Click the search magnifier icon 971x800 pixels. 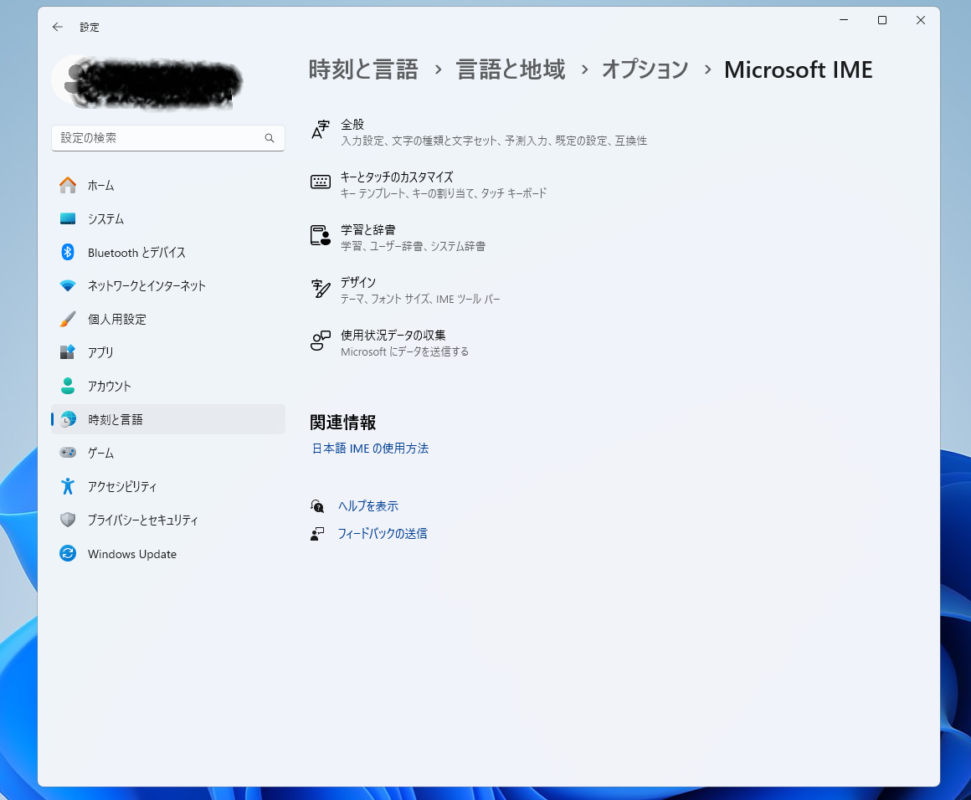pyautogui.click(x=269, y=138)
